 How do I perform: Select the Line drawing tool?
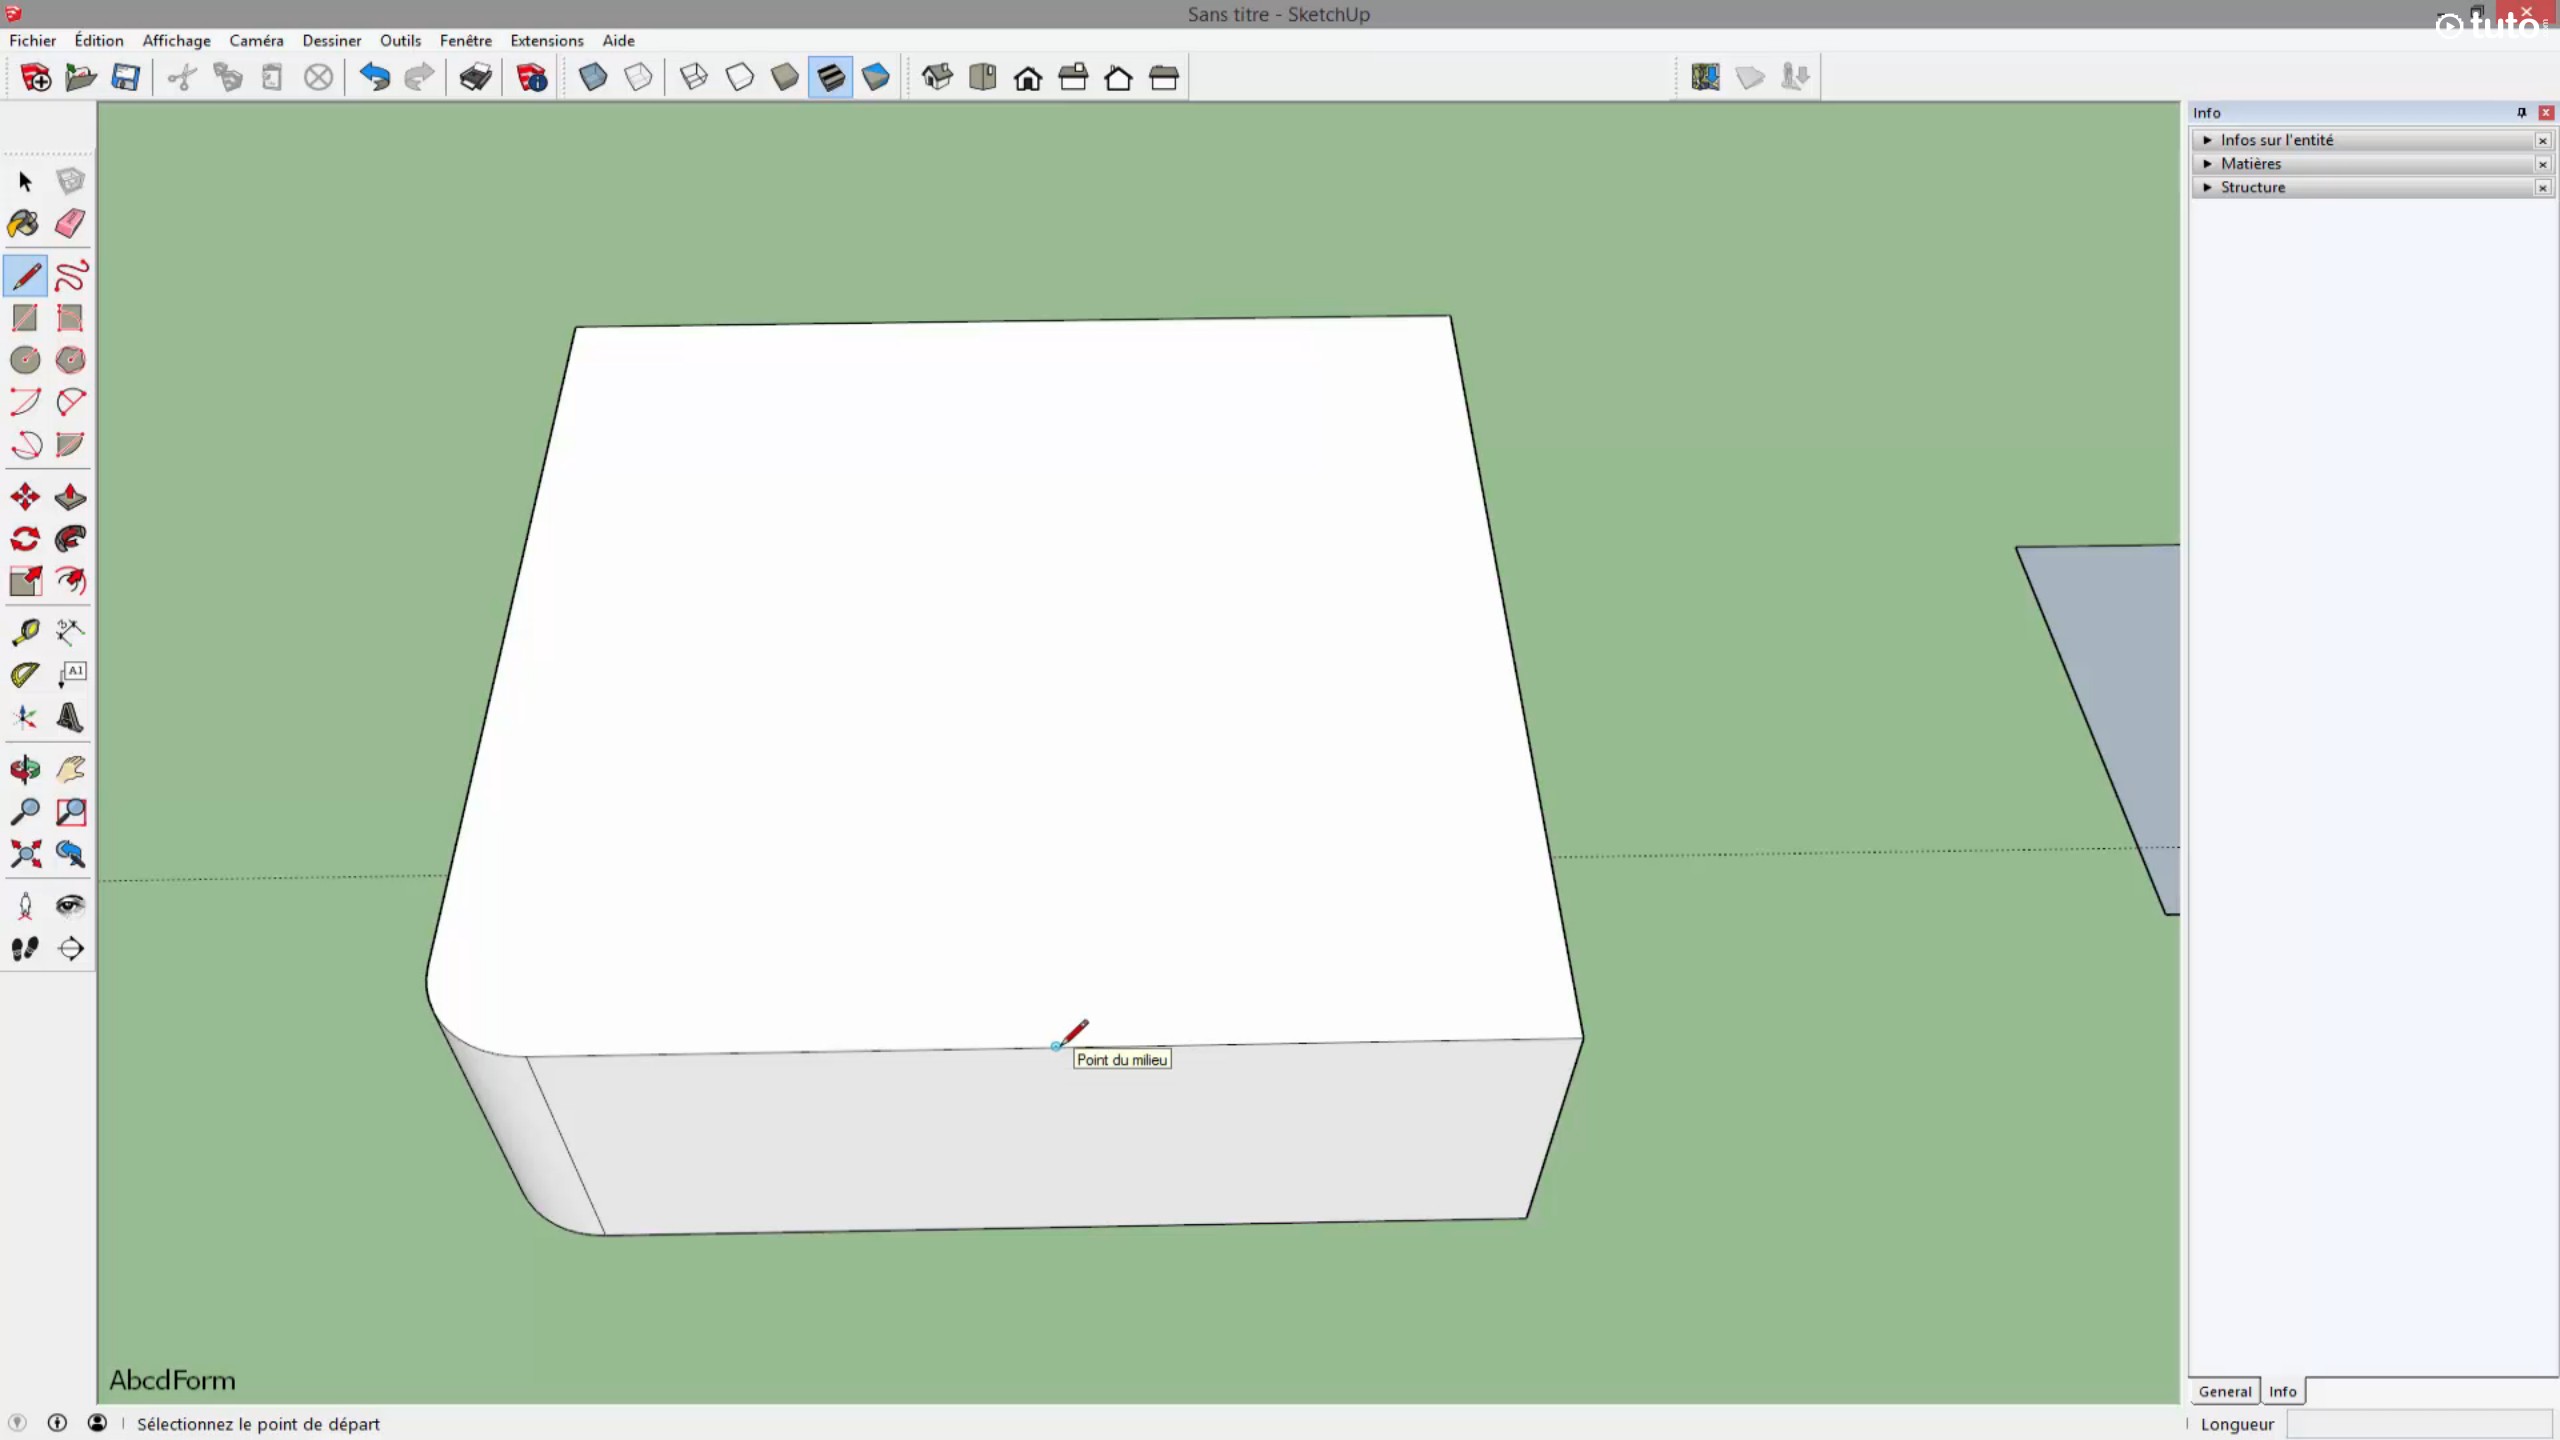pyautogui.click(x=25, y=274)
